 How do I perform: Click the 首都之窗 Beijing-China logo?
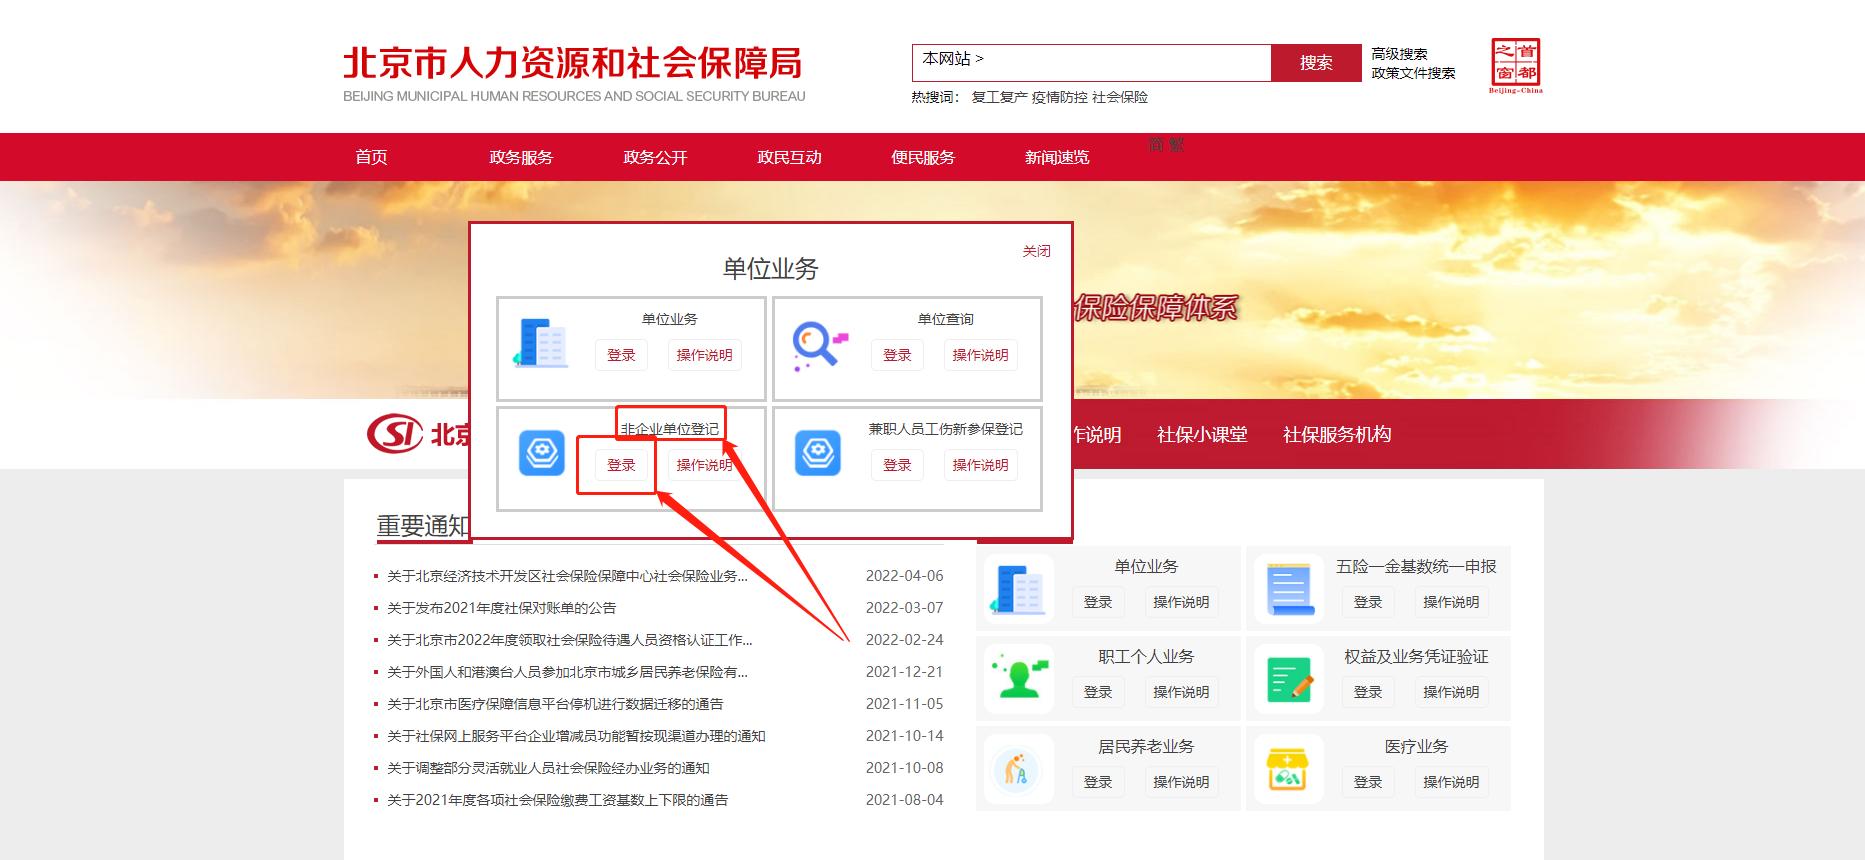pos(1516,66)
